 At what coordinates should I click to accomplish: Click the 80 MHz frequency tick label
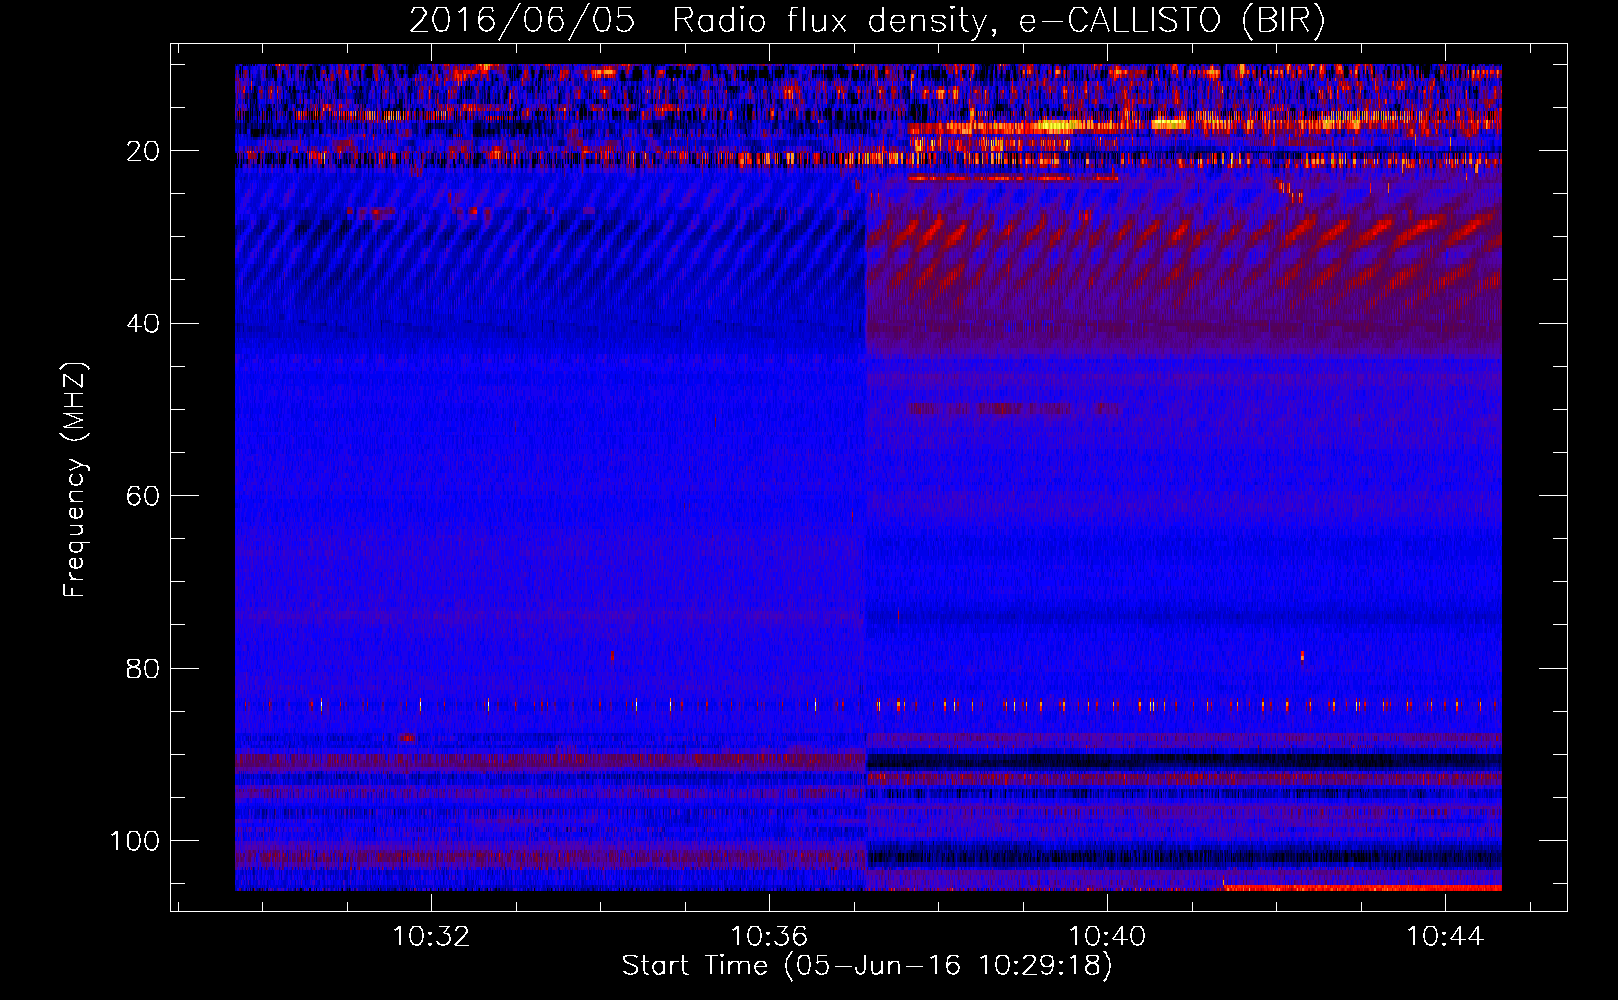pos(143,668)
